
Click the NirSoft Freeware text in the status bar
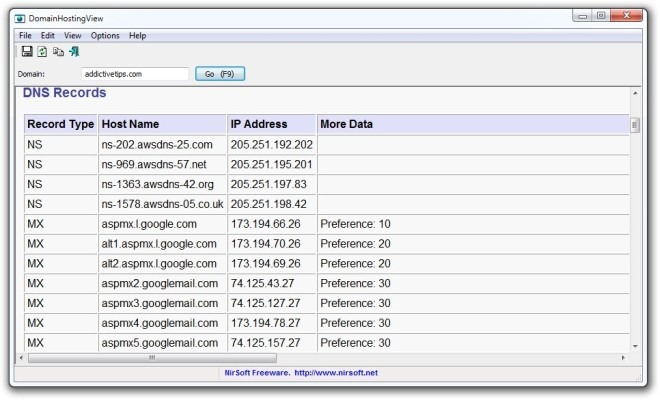point(257,373)
